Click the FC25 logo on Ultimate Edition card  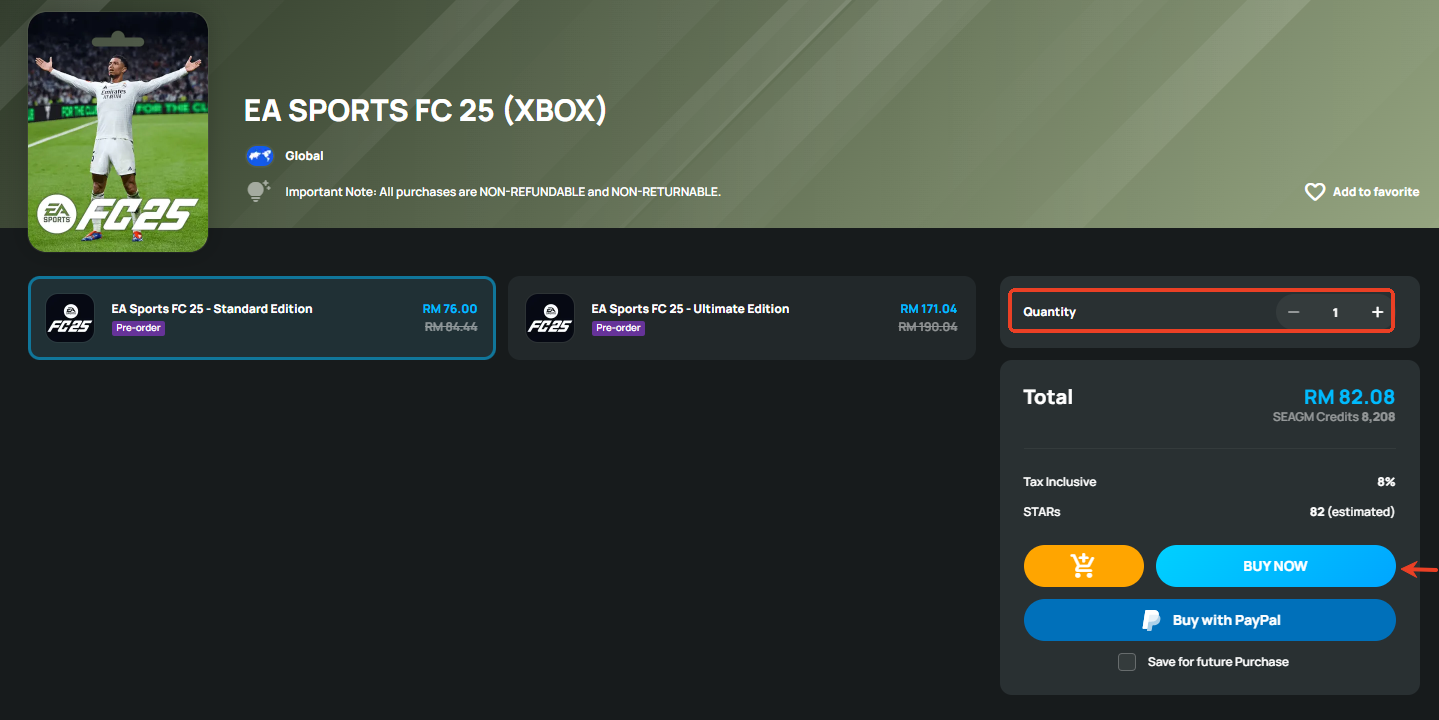tap(550, 318)
